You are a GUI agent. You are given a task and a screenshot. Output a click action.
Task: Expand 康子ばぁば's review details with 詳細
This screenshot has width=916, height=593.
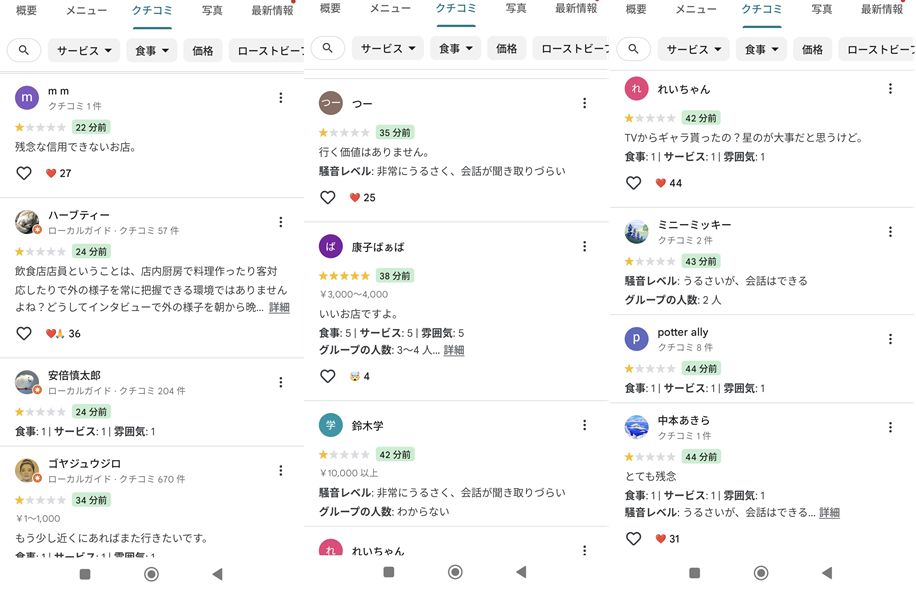(454, 350)
